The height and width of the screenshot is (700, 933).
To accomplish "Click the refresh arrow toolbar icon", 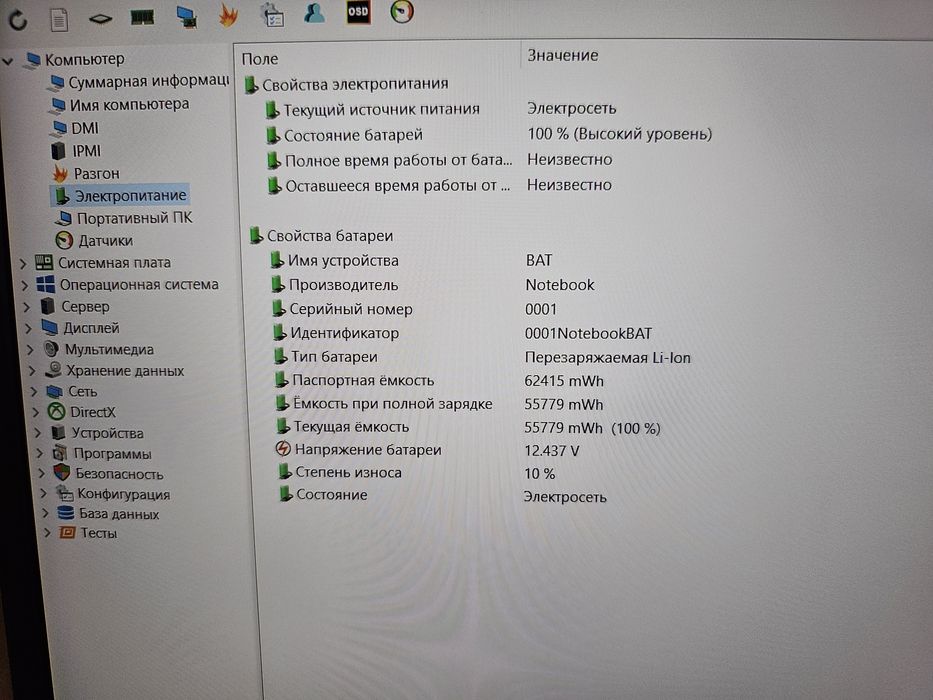I will tap(18, 20).
